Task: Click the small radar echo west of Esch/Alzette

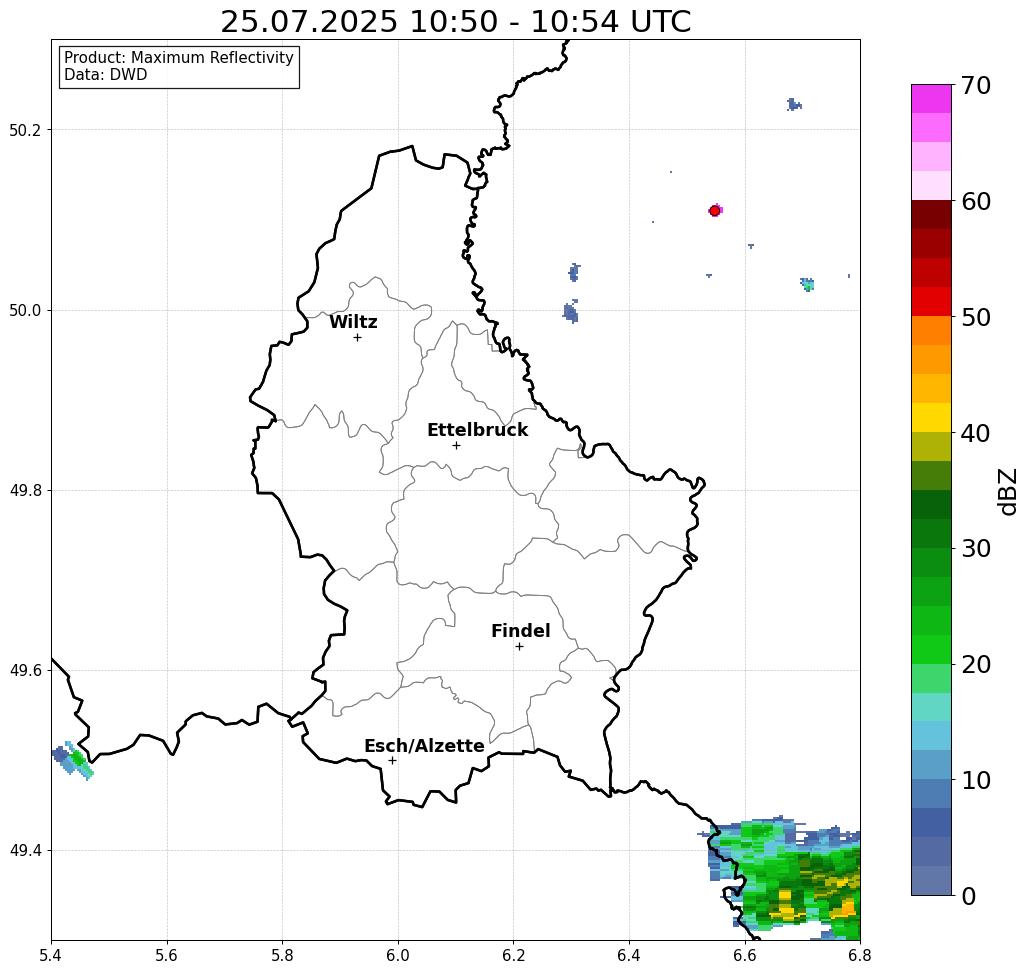Action: (73, 760)
